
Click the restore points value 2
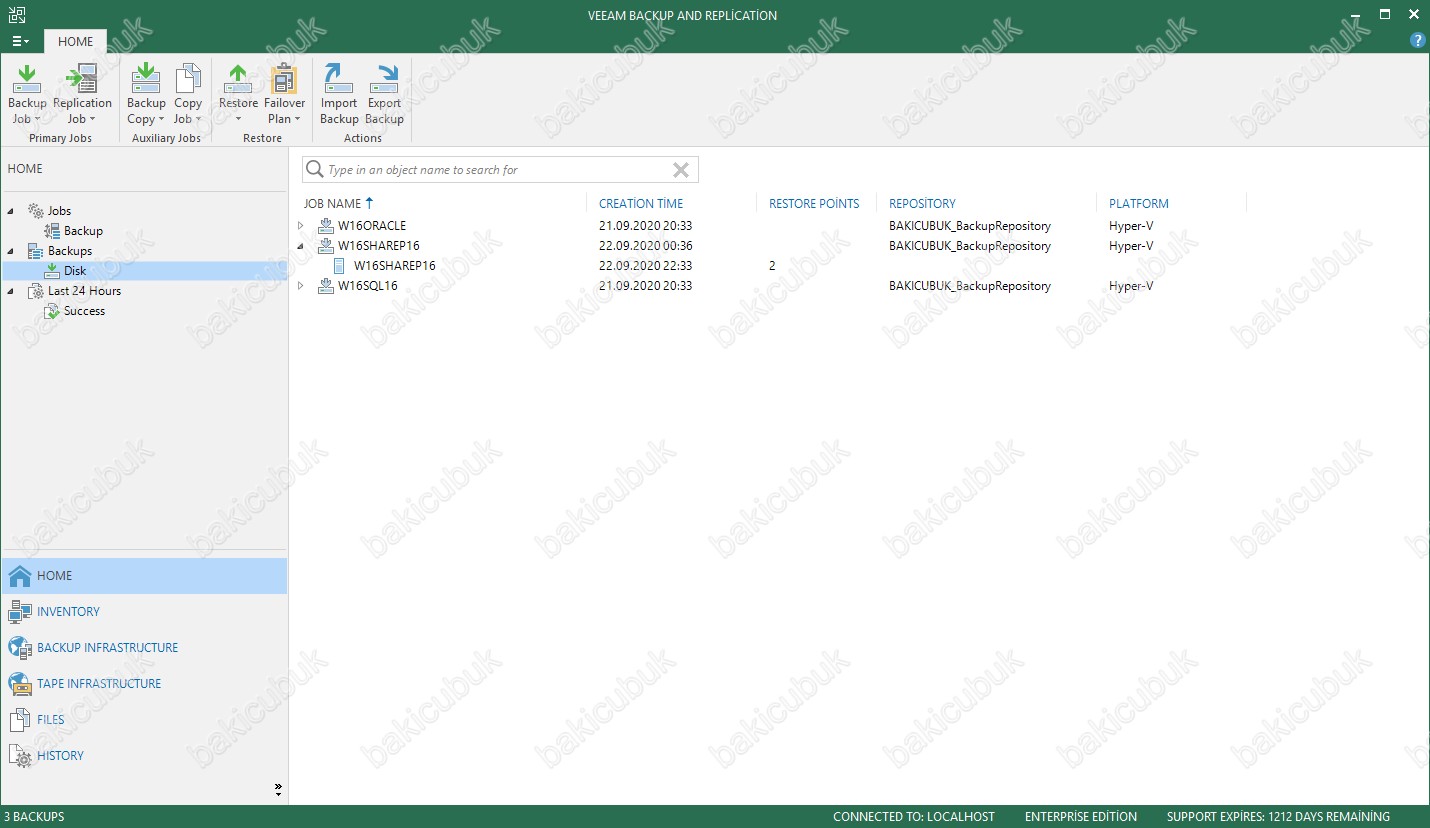coord(772,266)
